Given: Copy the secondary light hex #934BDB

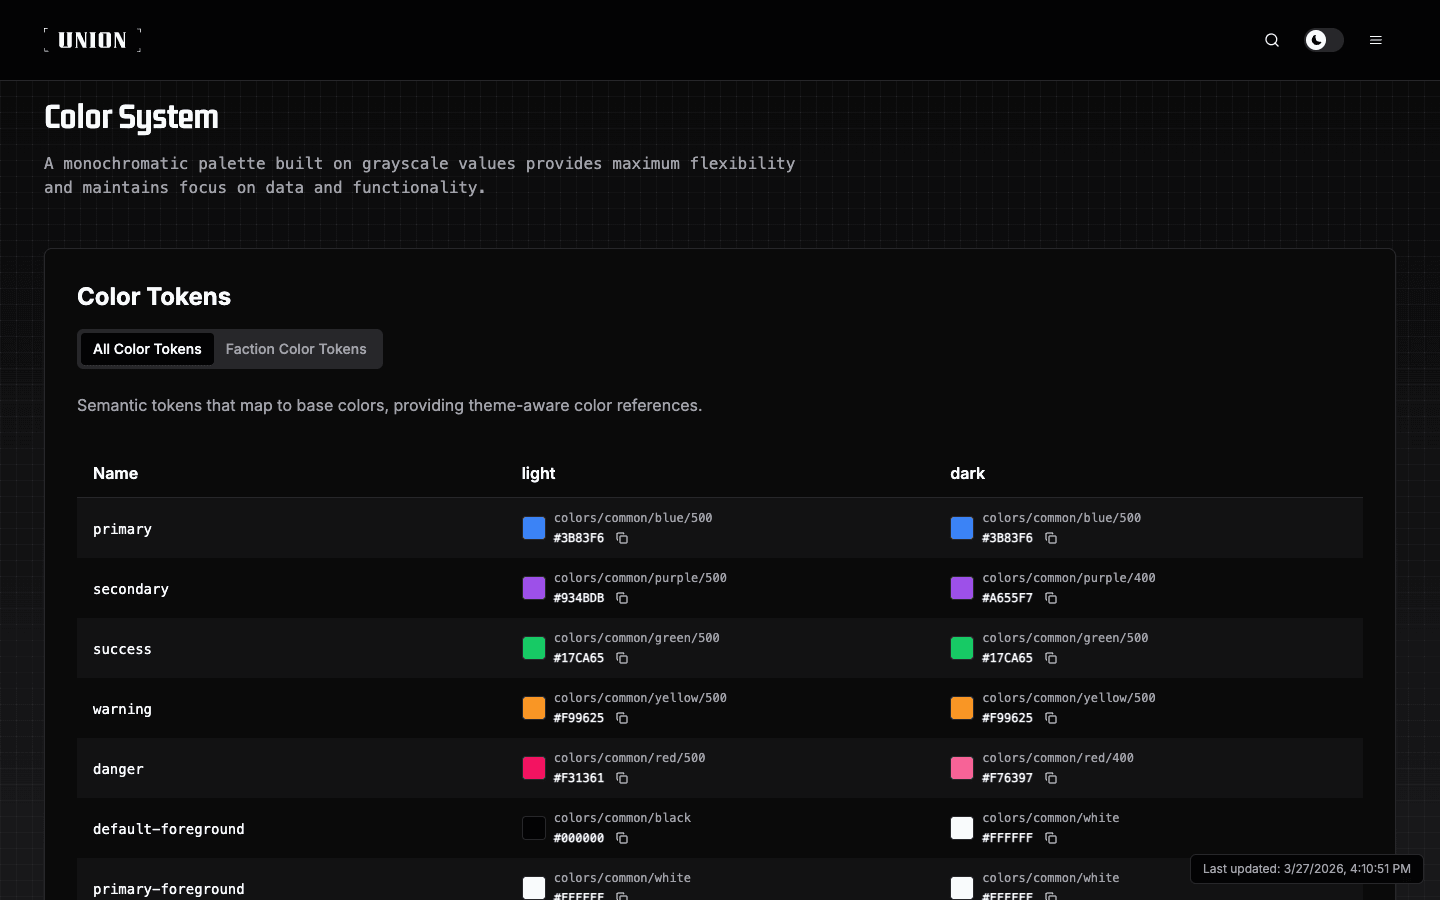Looking at the screenshot, I should 621,598.
